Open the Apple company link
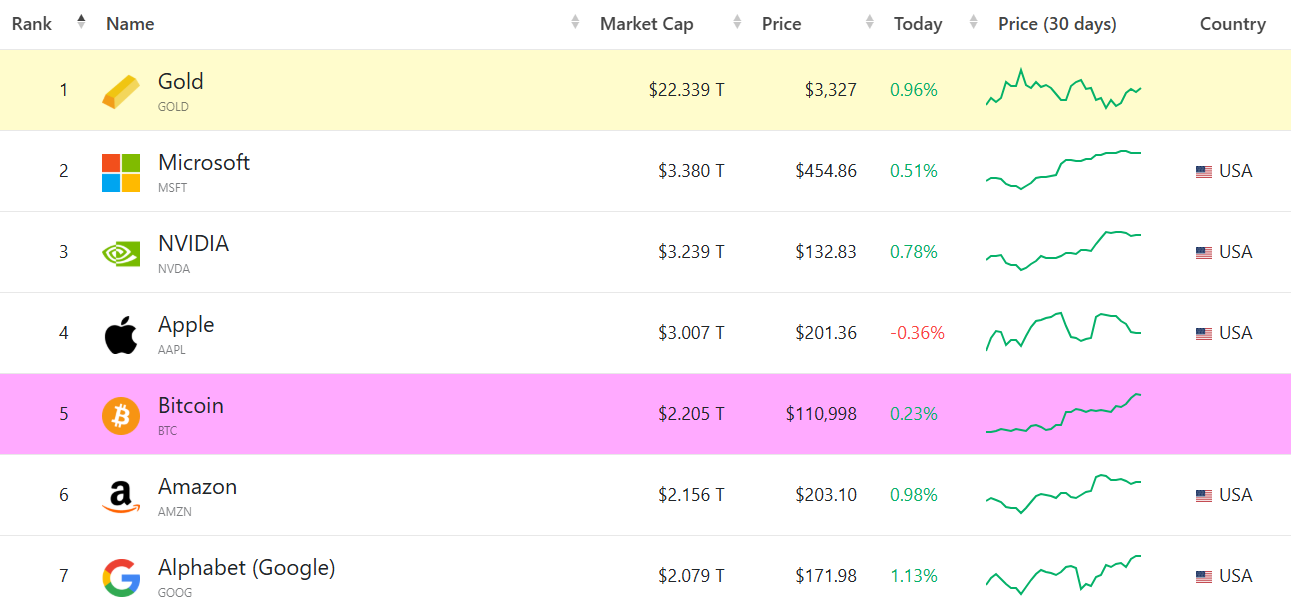 click(186, 325)
